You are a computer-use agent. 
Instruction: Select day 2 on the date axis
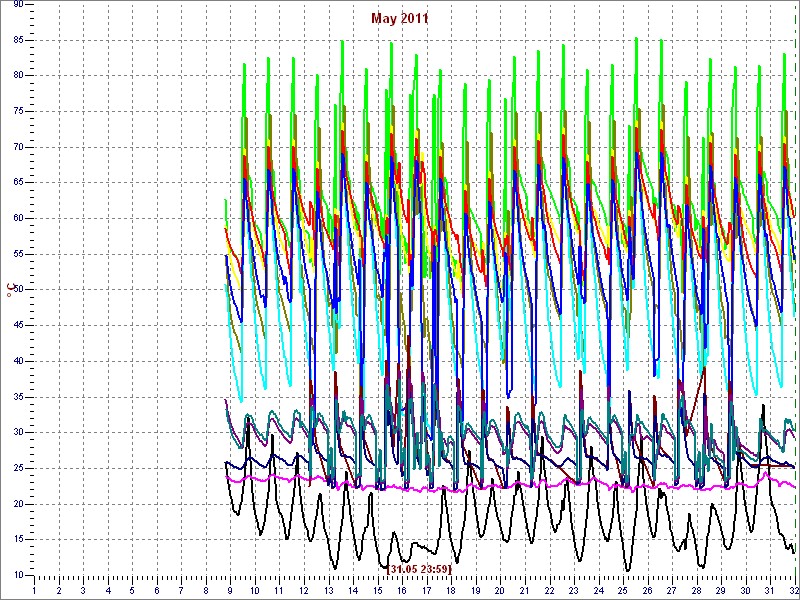click(x=59, y=591)
